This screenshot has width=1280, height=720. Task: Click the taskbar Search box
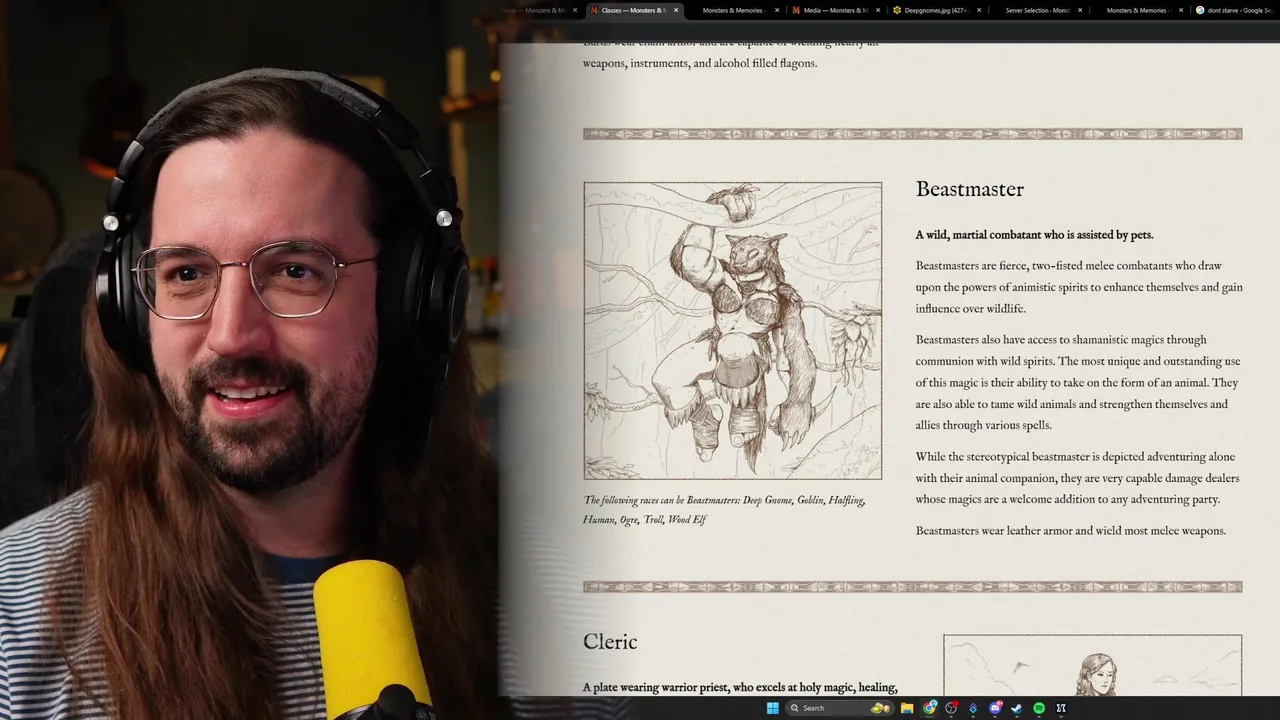839,708
